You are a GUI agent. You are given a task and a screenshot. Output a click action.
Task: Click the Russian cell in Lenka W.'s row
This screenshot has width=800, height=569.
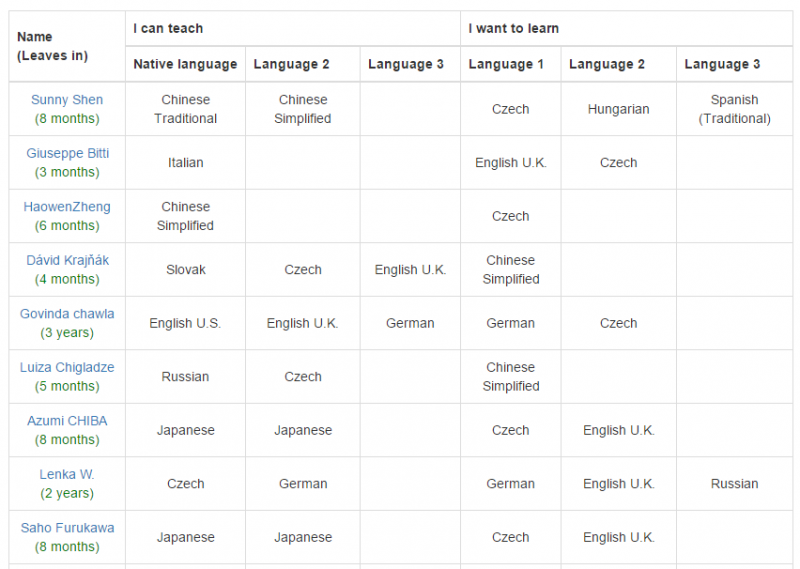point(734,484)
